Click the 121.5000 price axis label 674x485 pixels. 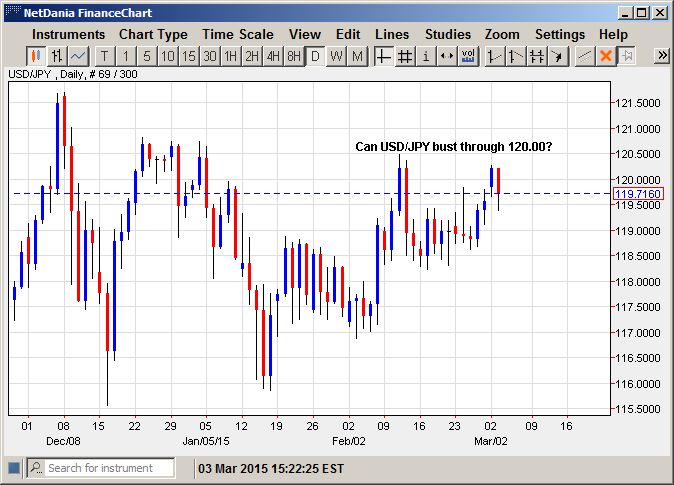(637, 103)
